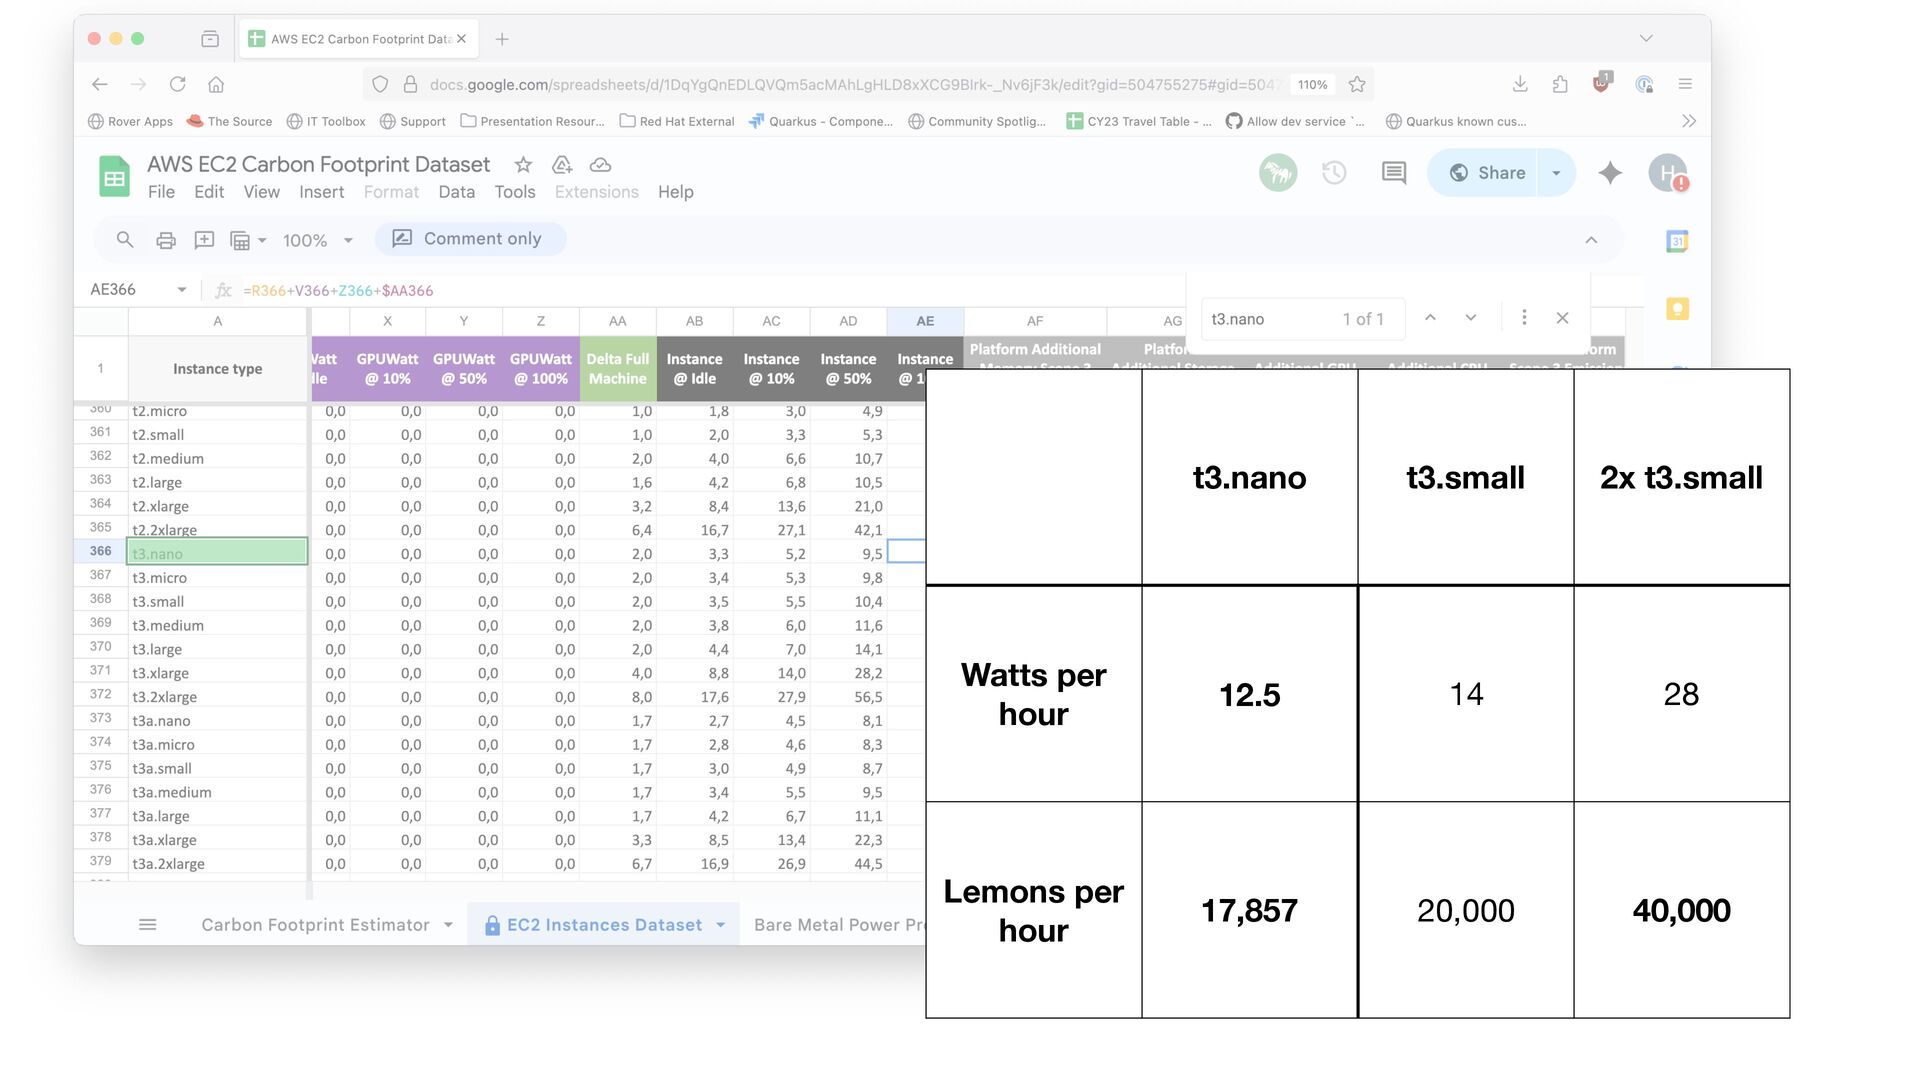The height and width of the screenshot is (1080, 1920).
Task: Click the Share button
Action: click(1487, 173)
